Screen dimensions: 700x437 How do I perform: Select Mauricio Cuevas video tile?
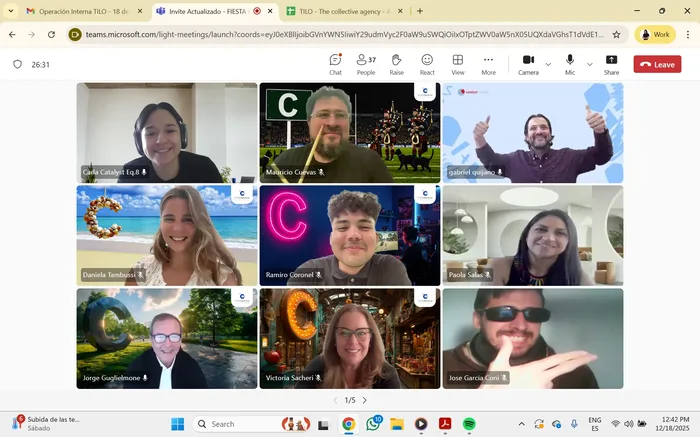350,133
